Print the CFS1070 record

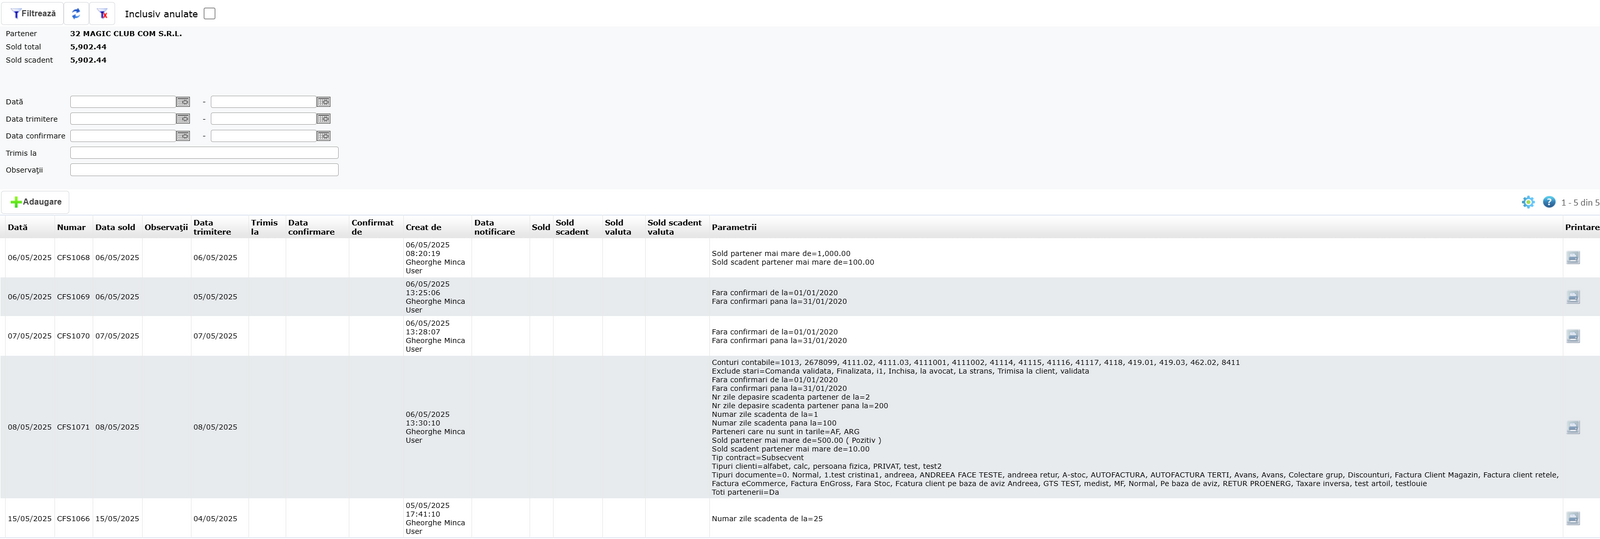pos(1572,336)
